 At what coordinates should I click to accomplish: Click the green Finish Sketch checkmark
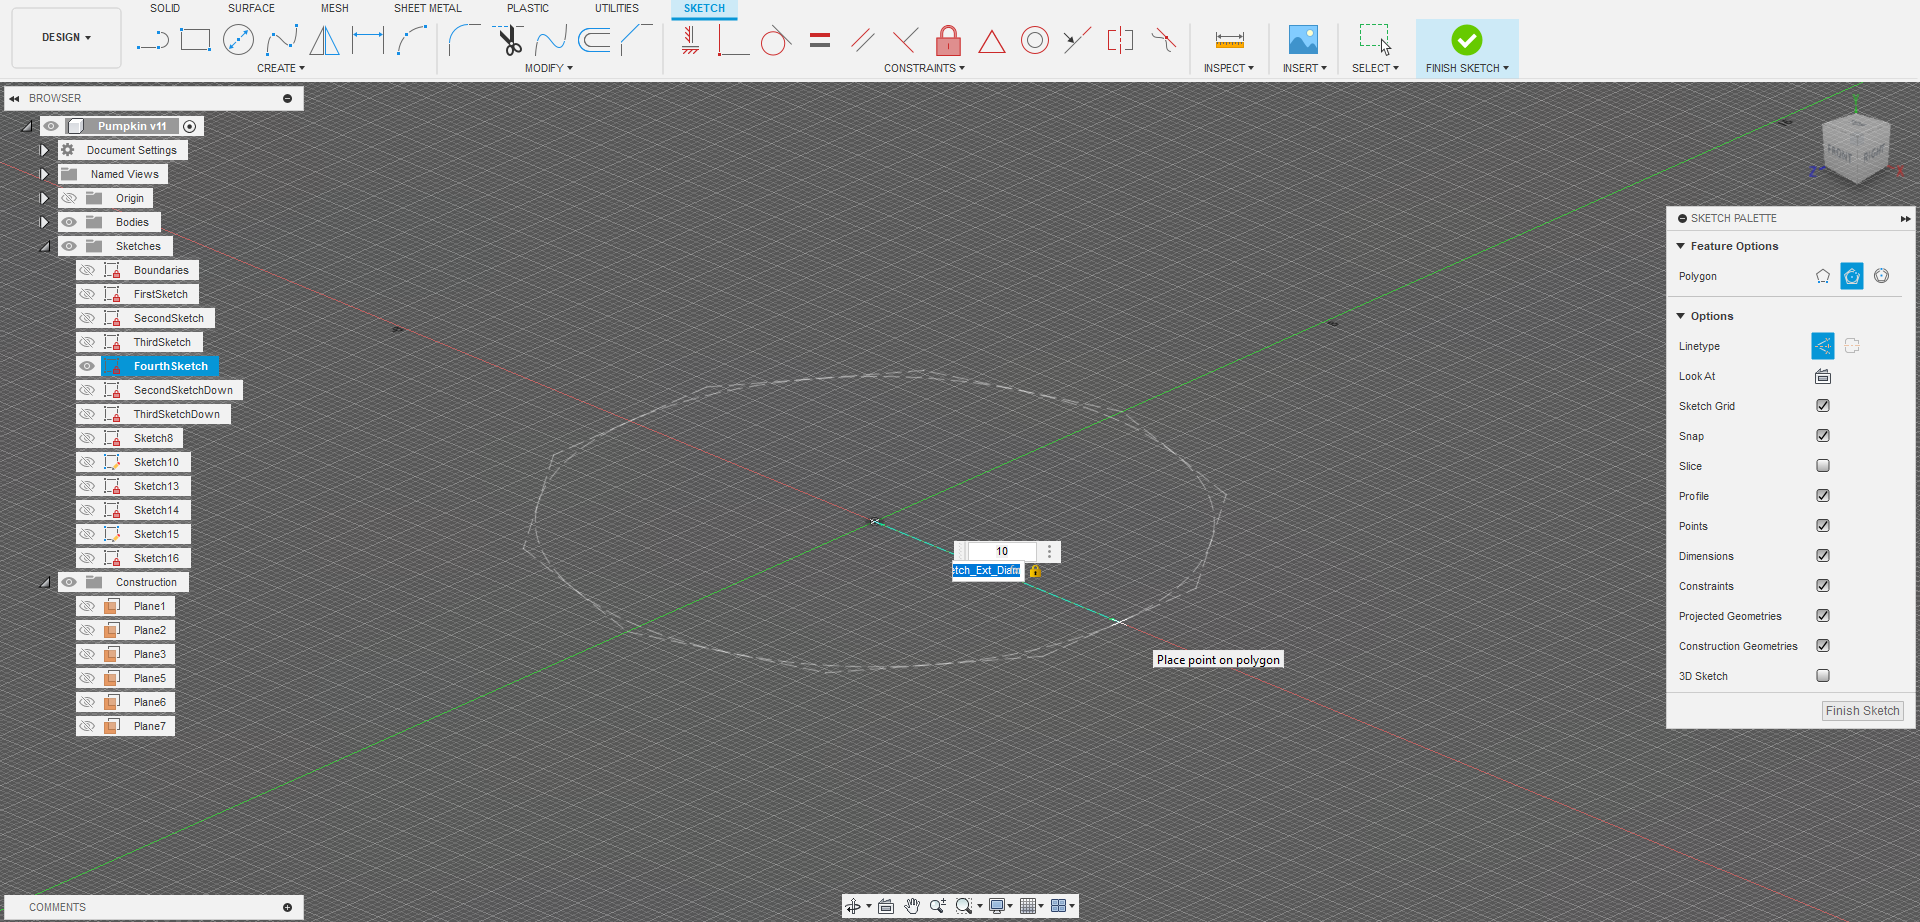pos(1467,40)
